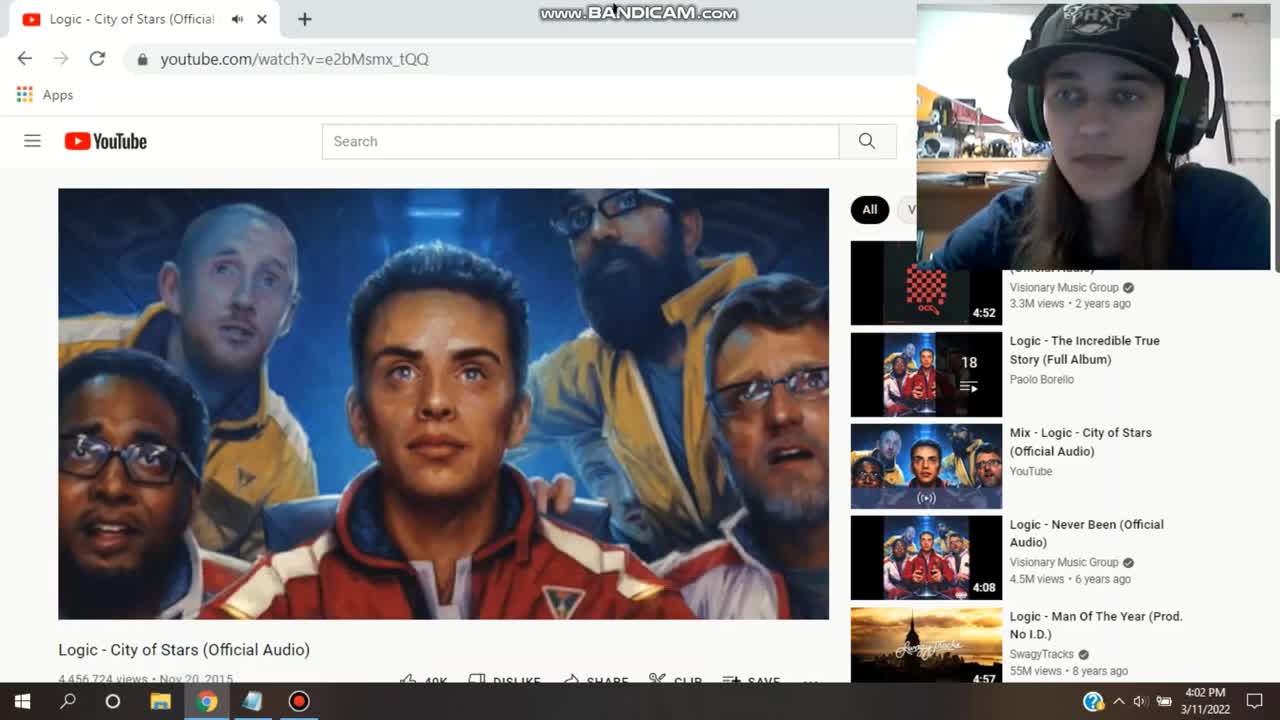Mute the tab via speaker icon
This screenshot has width=1280, height=720.
point(237,19)
